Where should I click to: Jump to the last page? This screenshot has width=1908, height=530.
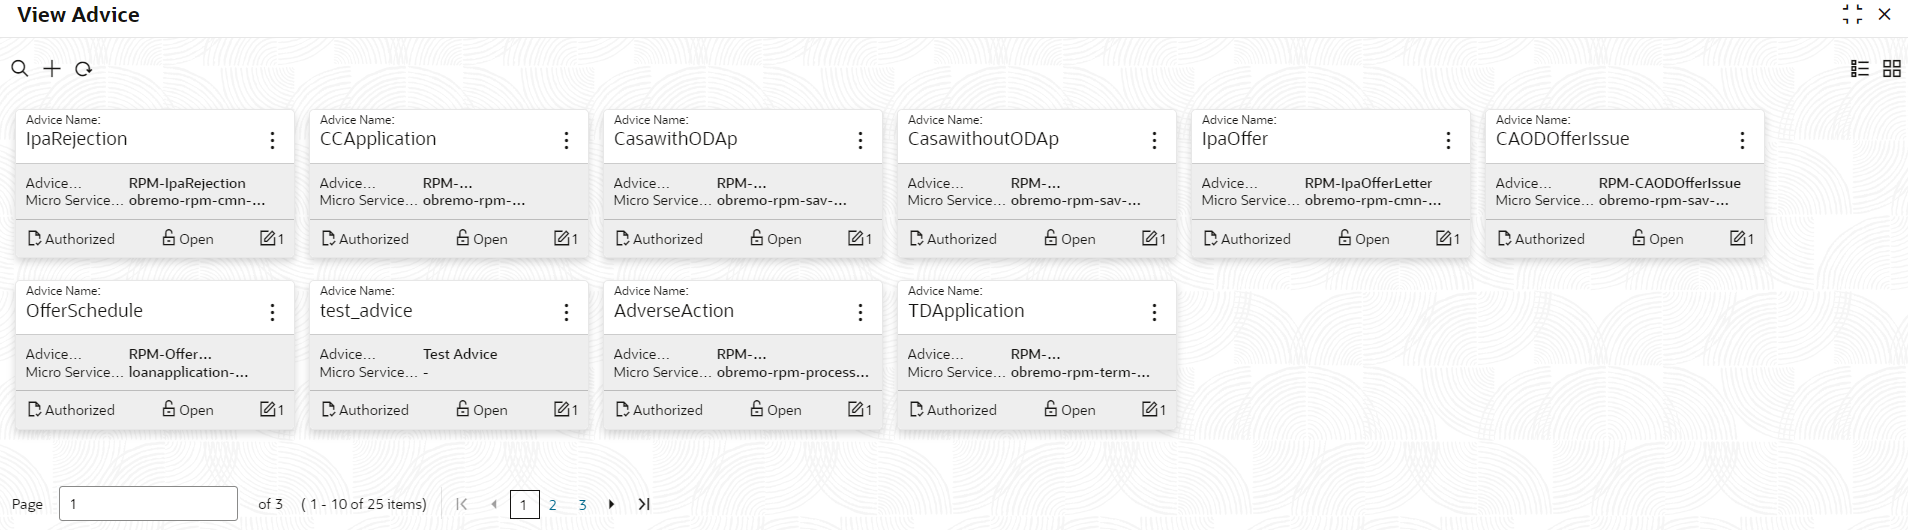(644, 504)
